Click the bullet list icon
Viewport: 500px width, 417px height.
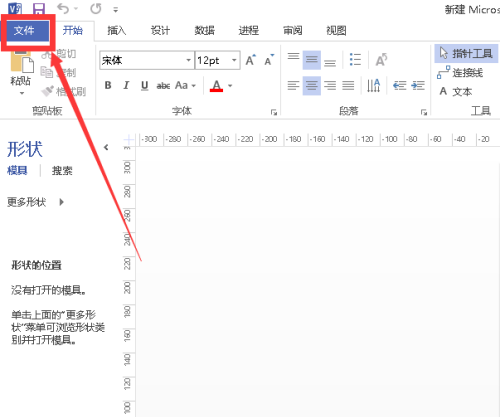pos(355,60)
